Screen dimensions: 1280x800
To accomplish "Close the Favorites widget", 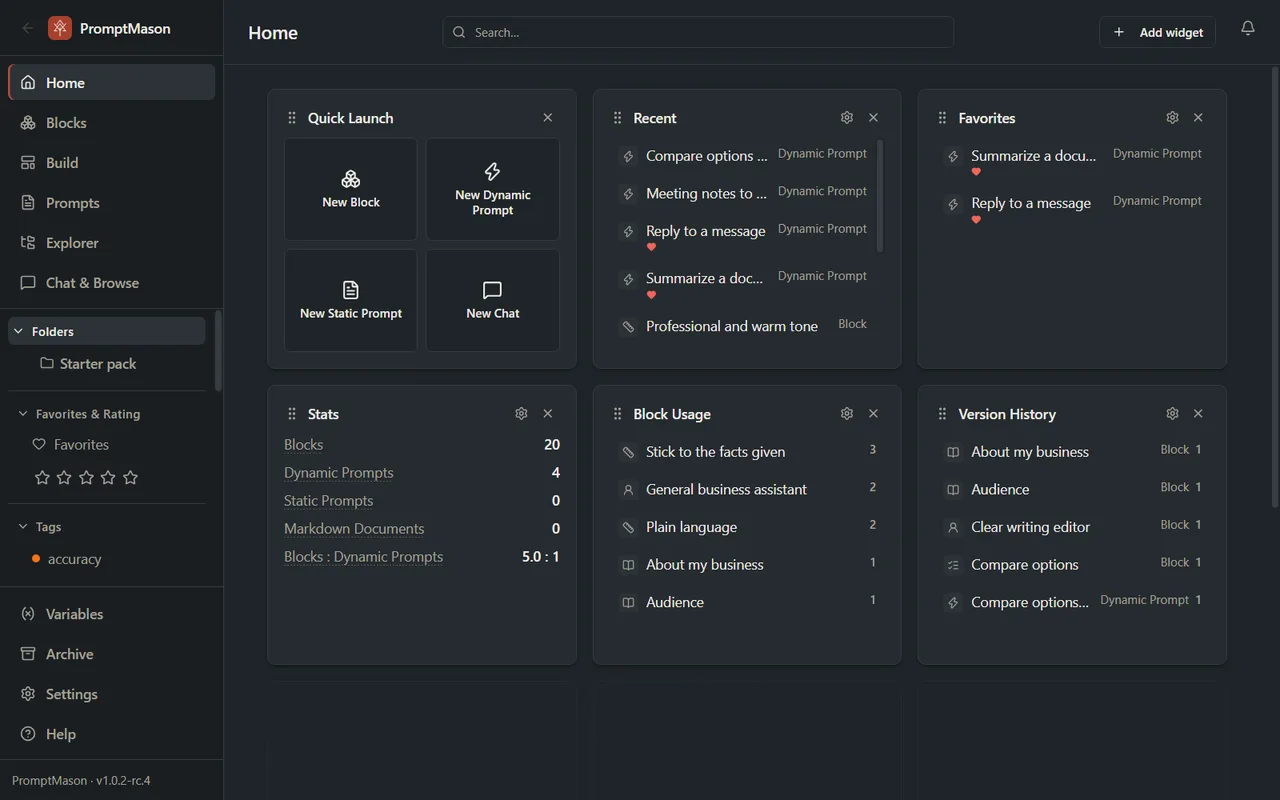I will click(1198, 118).
